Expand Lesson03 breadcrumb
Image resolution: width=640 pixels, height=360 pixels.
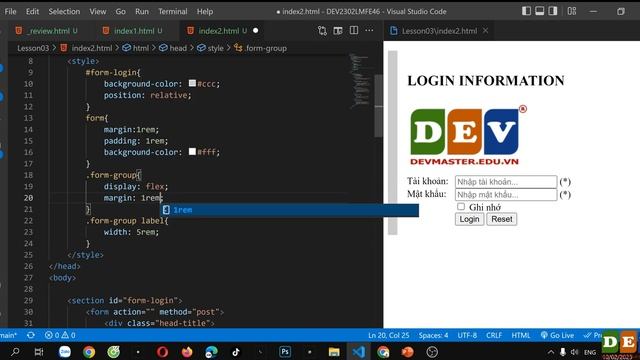[33, 48]
